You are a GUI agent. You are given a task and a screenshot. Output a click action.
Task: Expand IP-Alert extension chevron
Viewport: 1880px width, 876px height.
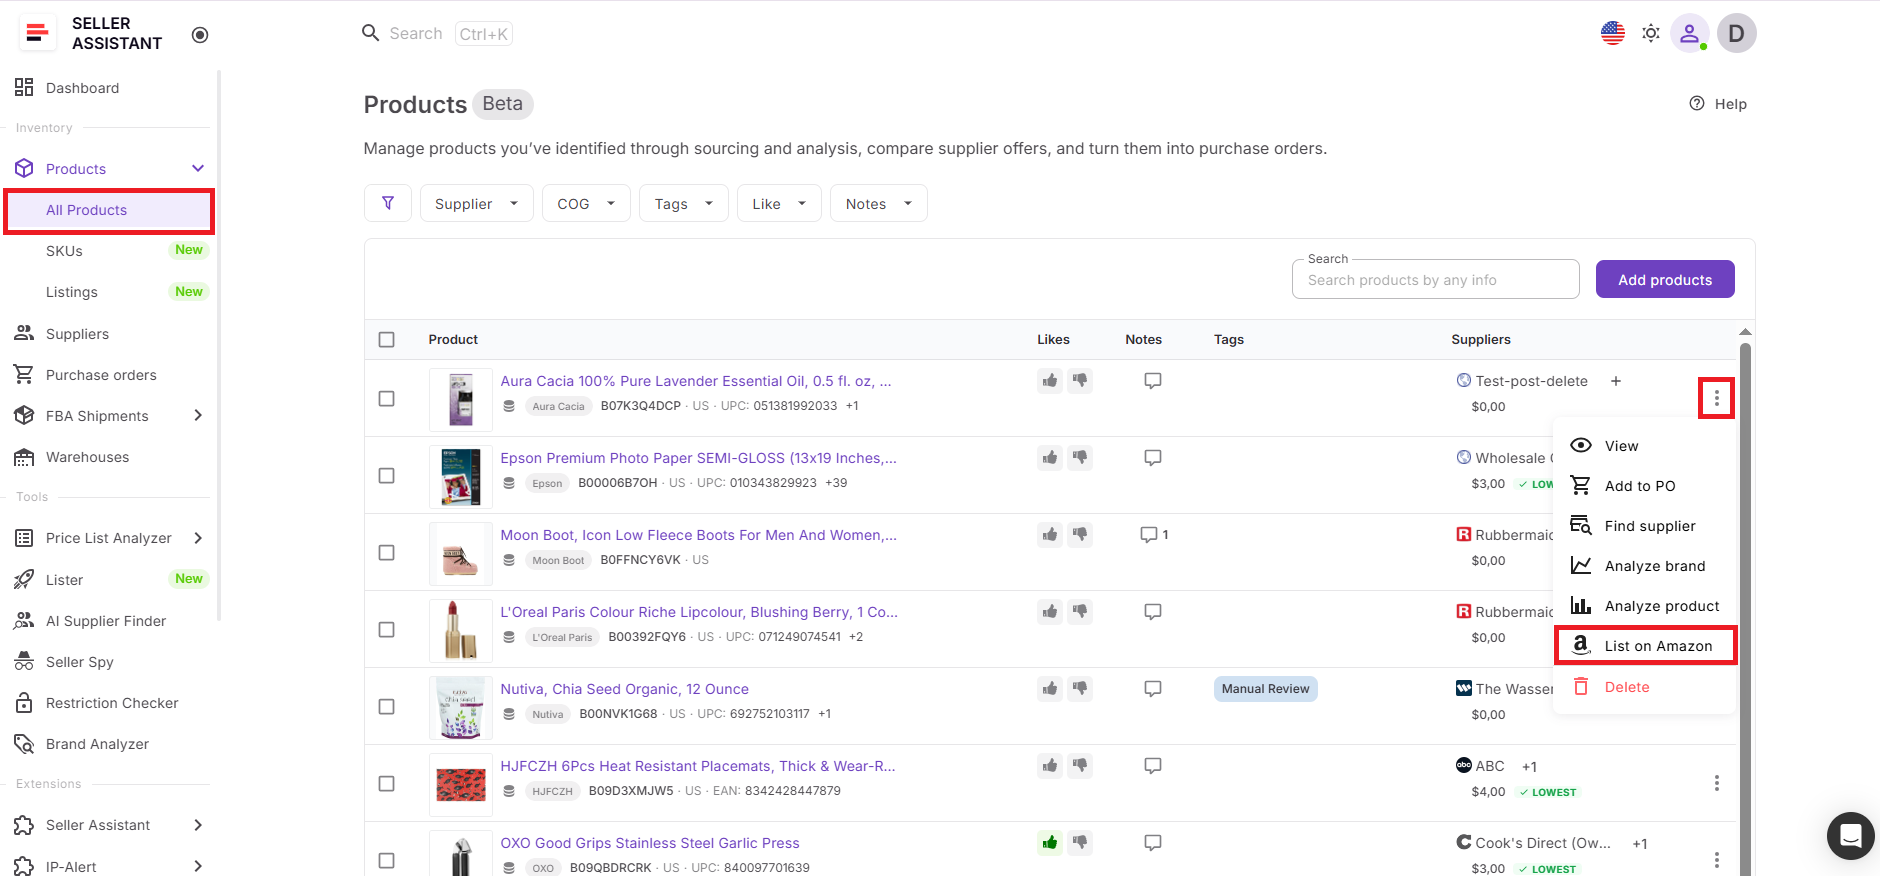click(198, 866)
